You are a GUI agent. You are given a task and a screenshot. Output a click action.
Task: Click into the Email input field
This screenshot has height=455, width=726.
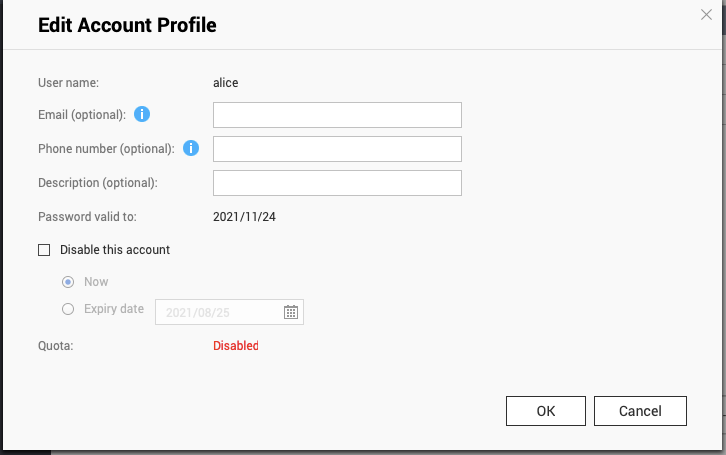(x=337, y=115)
